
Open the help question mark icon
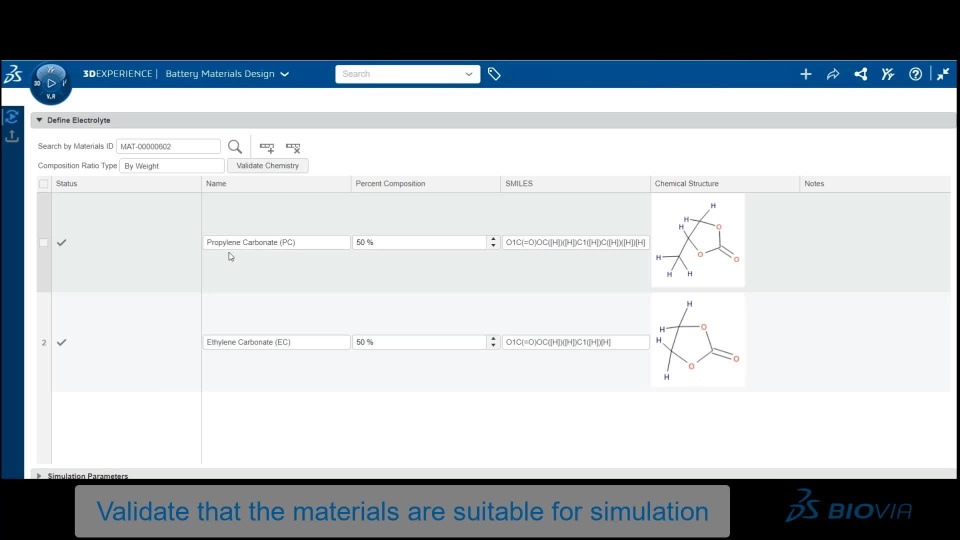tap(915, 74)
